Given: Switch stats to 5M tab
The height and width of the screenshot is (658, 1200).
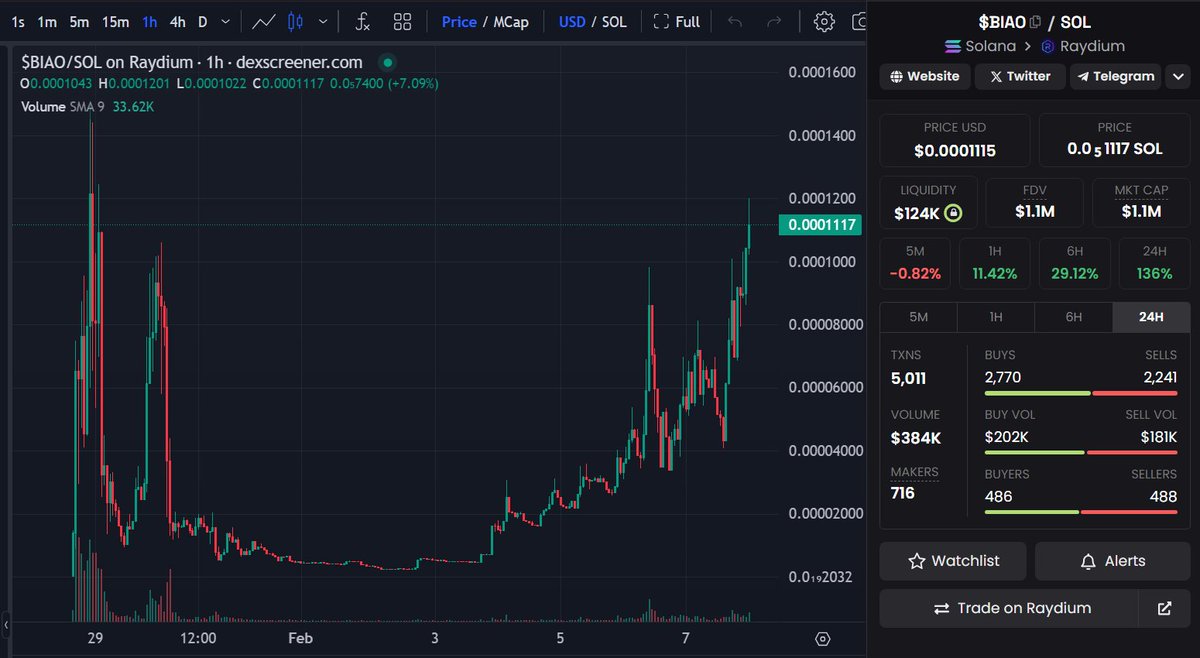Looking at the screenshot, I should coord(918,317).
